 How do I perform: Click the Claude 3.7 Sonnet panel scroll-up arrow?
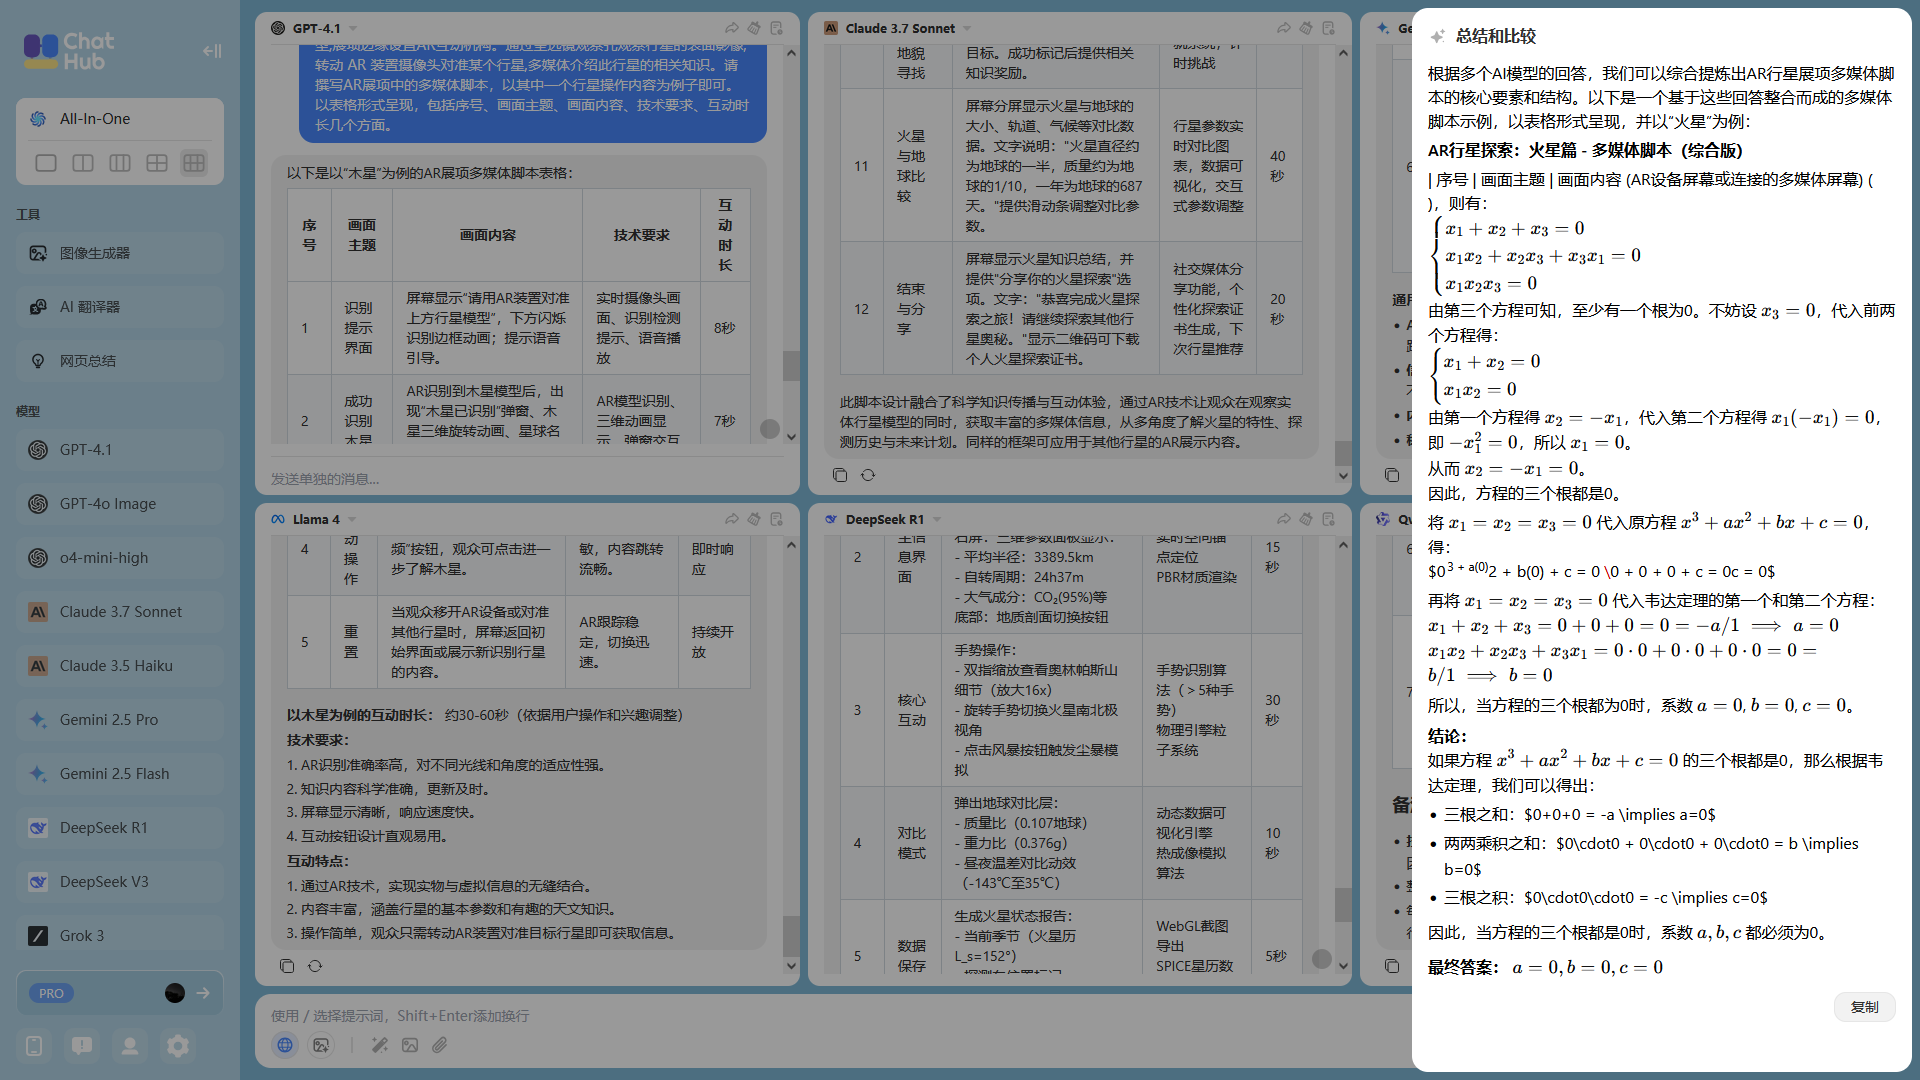point(1343,54)
